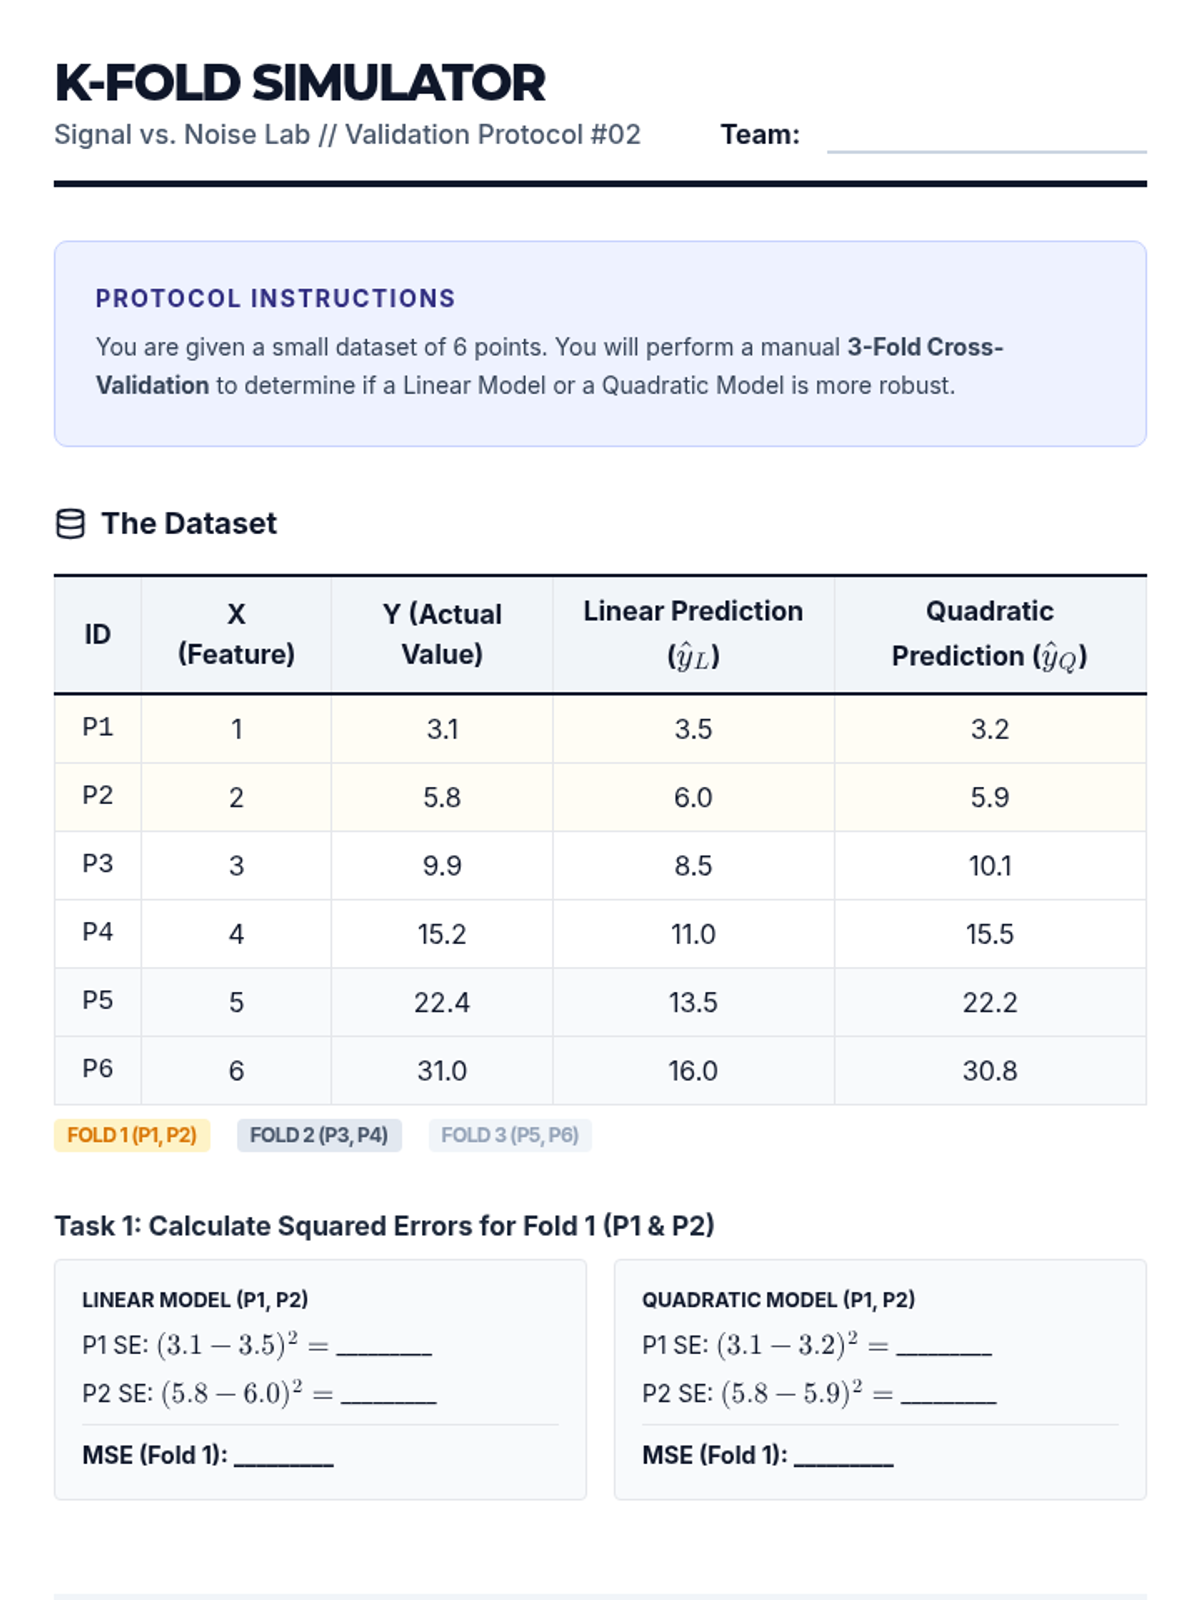Click the Linear P1 SE answer blank

click(384, 1346)
